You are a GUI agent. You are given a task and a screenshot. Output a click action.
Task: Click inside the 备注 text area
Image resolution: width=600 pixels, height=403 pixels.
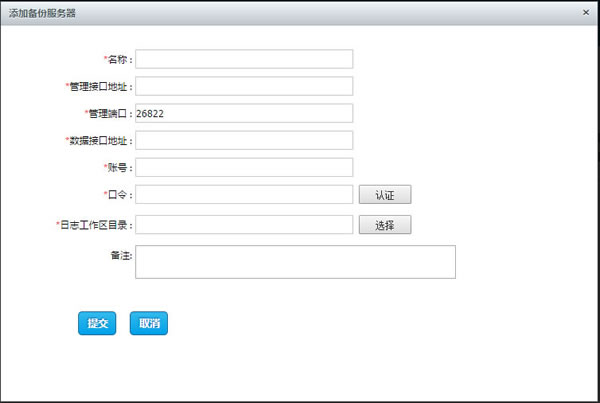[295, 261]
